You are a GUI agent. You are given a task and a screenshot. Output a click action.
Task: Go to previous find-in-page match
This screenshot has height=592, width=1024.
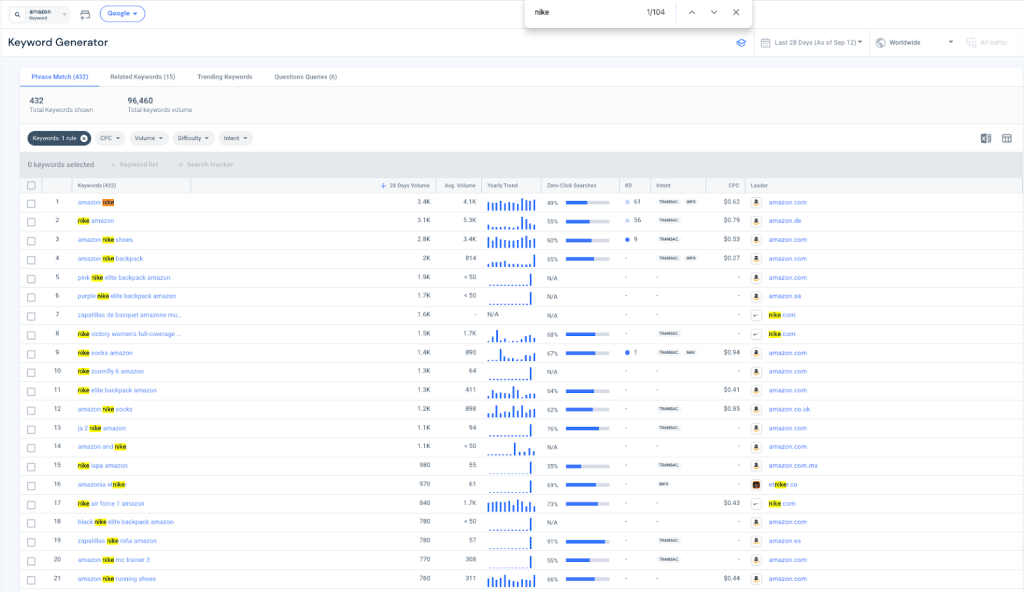click(690, 12)
